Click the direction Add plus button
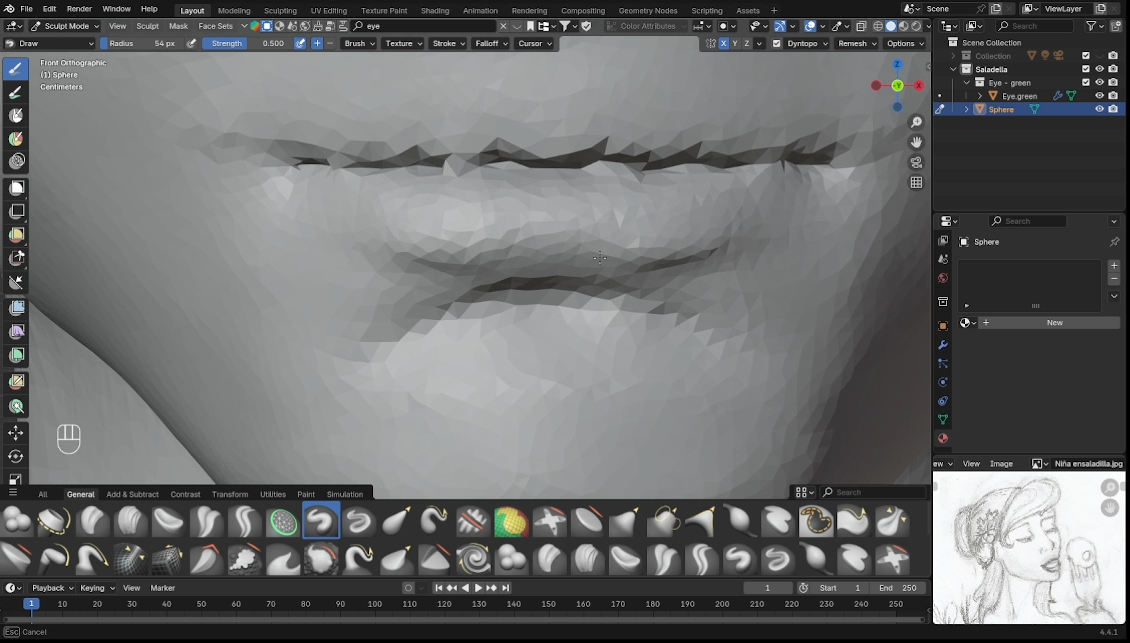 [x=316, y=43]
